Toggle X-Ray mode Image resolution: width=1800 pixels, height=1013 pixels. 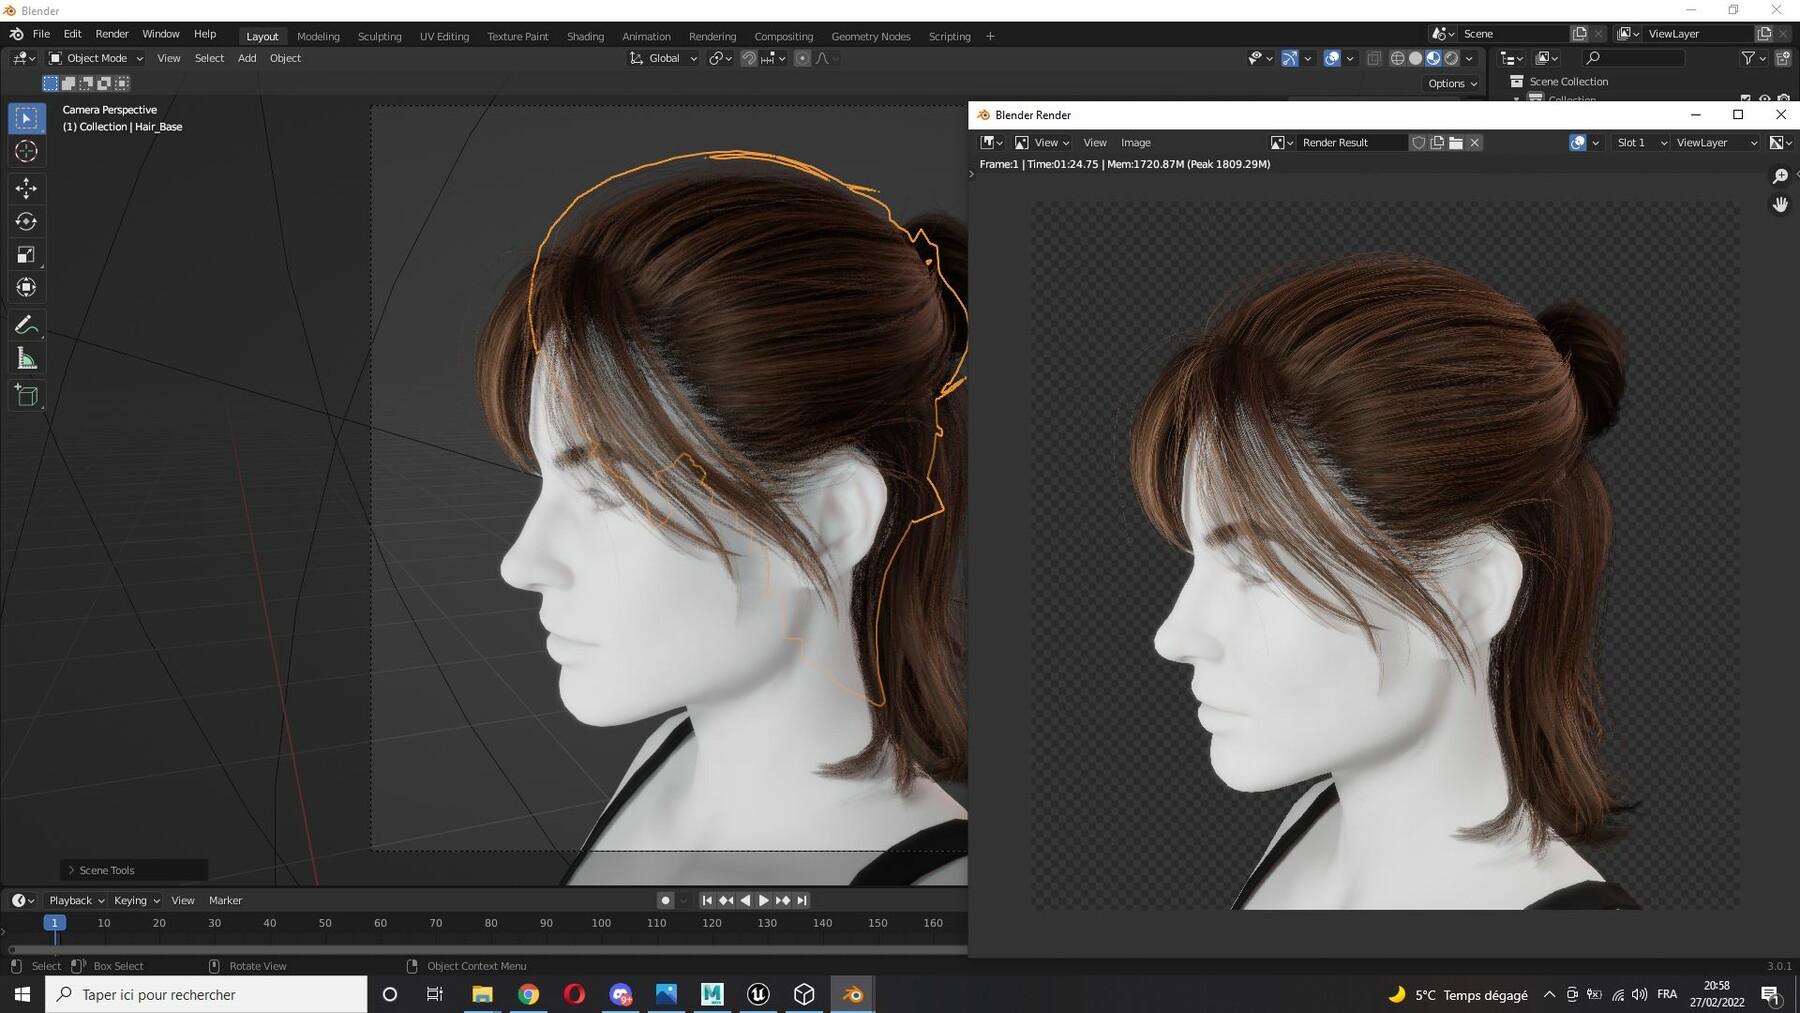click(1374, 59)
